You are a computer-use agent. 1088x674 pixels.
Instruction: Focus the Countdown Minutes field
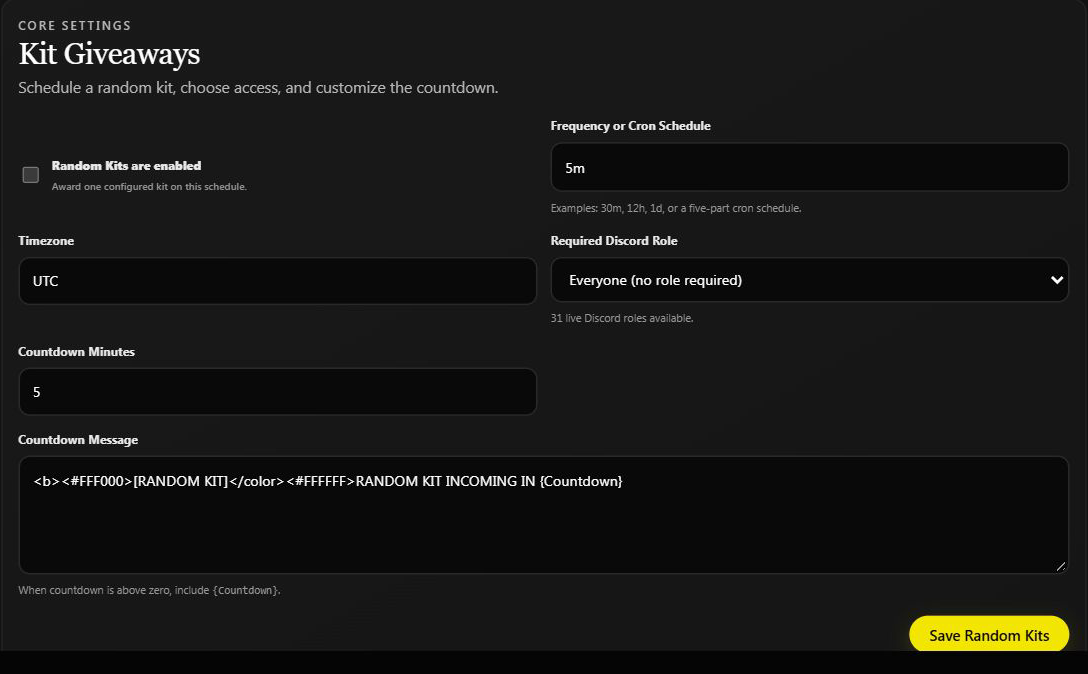click(x=278, y=391)
